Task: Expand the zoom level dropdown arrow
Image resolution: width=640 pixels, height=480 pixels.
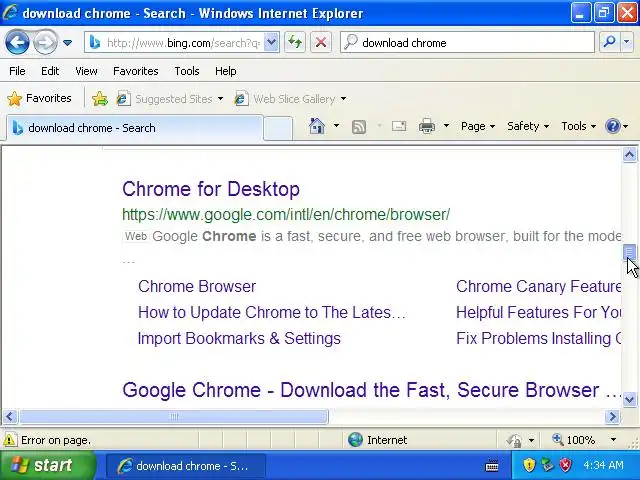Action: pyautogui.click(x=613, y=440)
